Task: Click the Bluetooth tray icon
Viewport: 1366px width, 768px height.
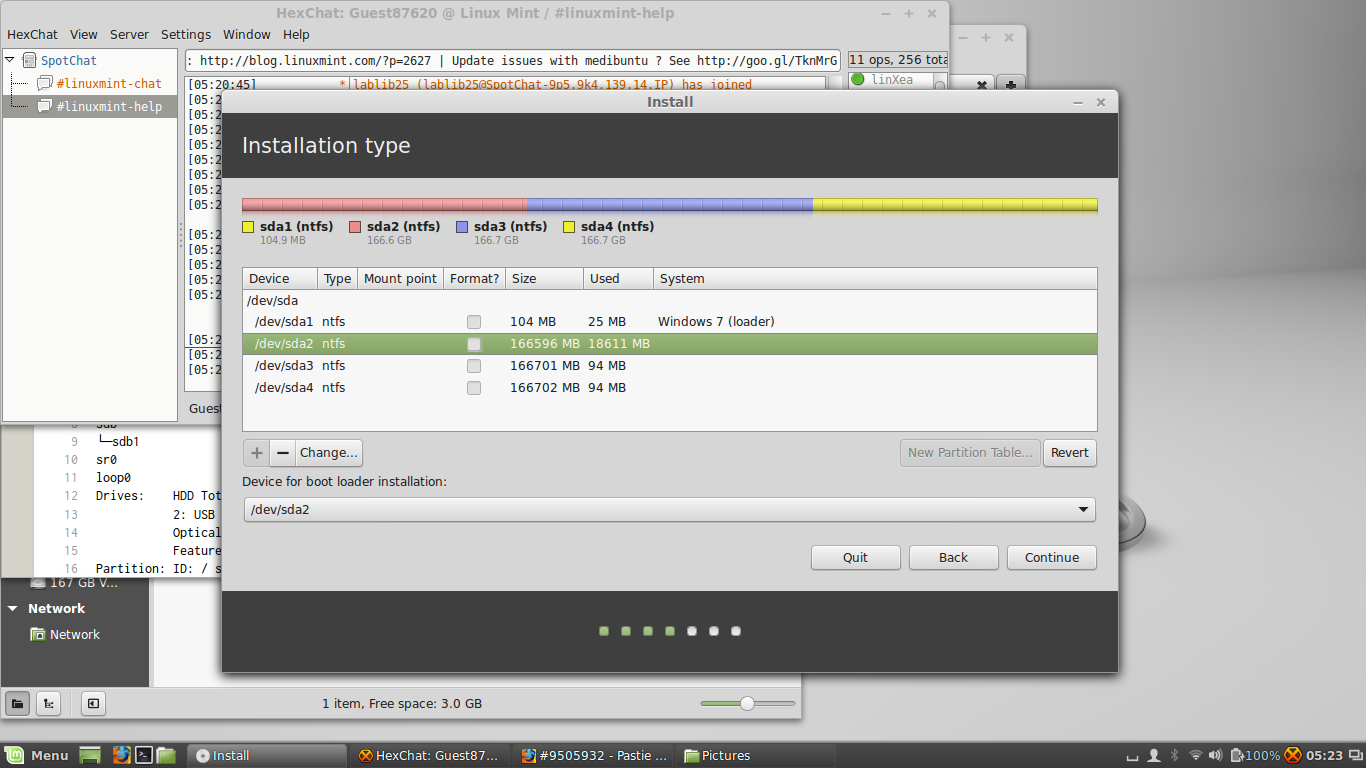Action: 1175,755
